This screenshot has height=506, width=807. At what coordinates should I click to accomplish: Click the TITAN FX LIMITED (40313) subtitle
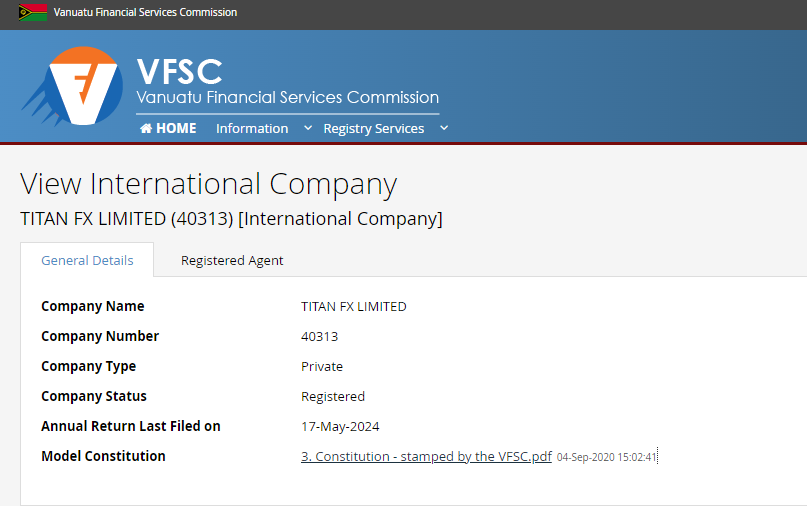coord(231,219)
